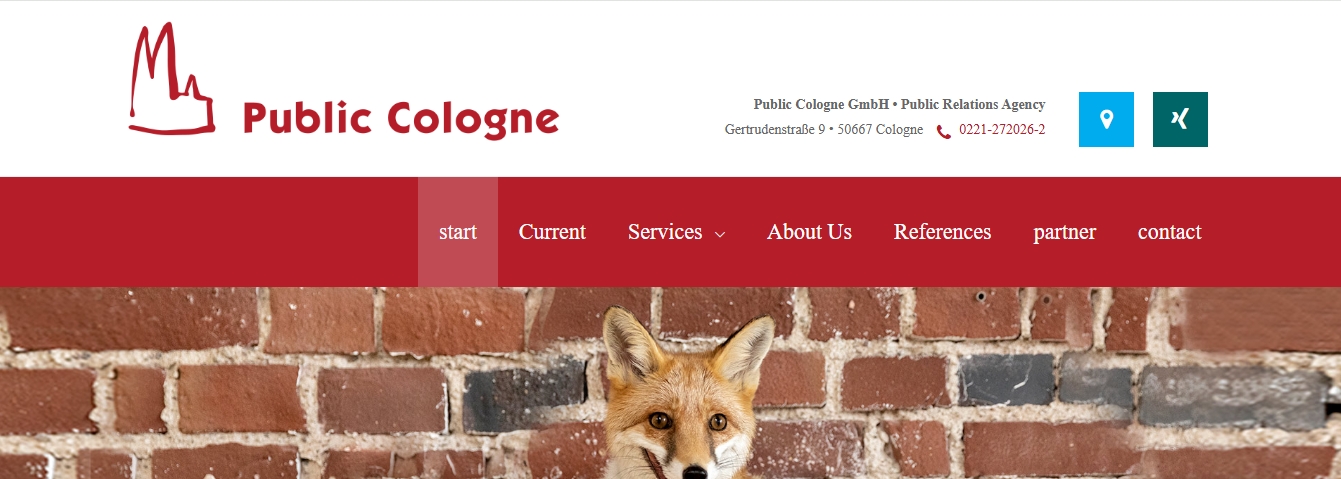Open the Current menu item
Image resolution: width=1341 pixels, height=479 pixels.
(552, 232)
